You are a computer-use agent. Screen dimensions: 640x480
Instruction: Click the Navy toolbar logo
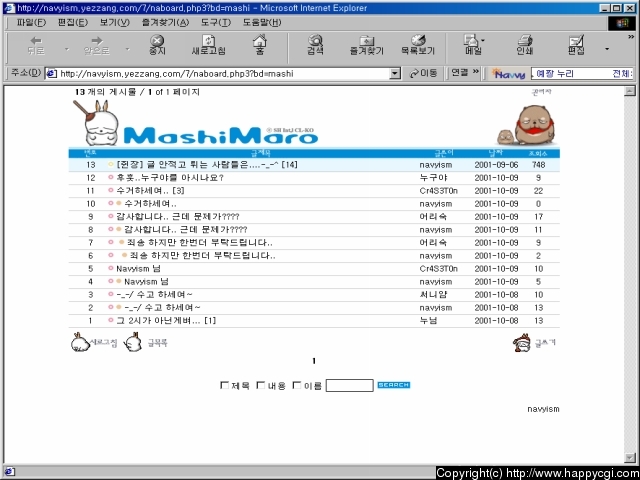point(508,73)
